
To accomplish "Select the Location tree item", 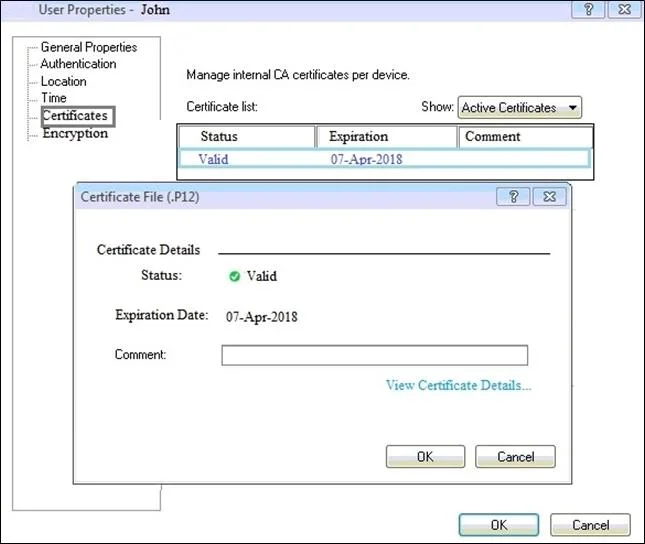I will pyautogui.click(x=64, y=81).
